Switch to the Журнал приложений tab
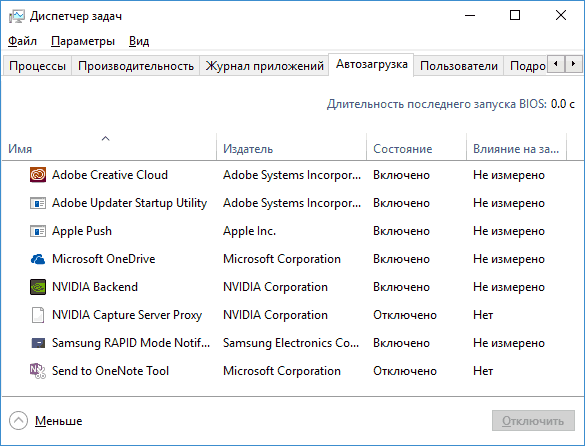This screenshot has height=446, width=585. point(264,66)
